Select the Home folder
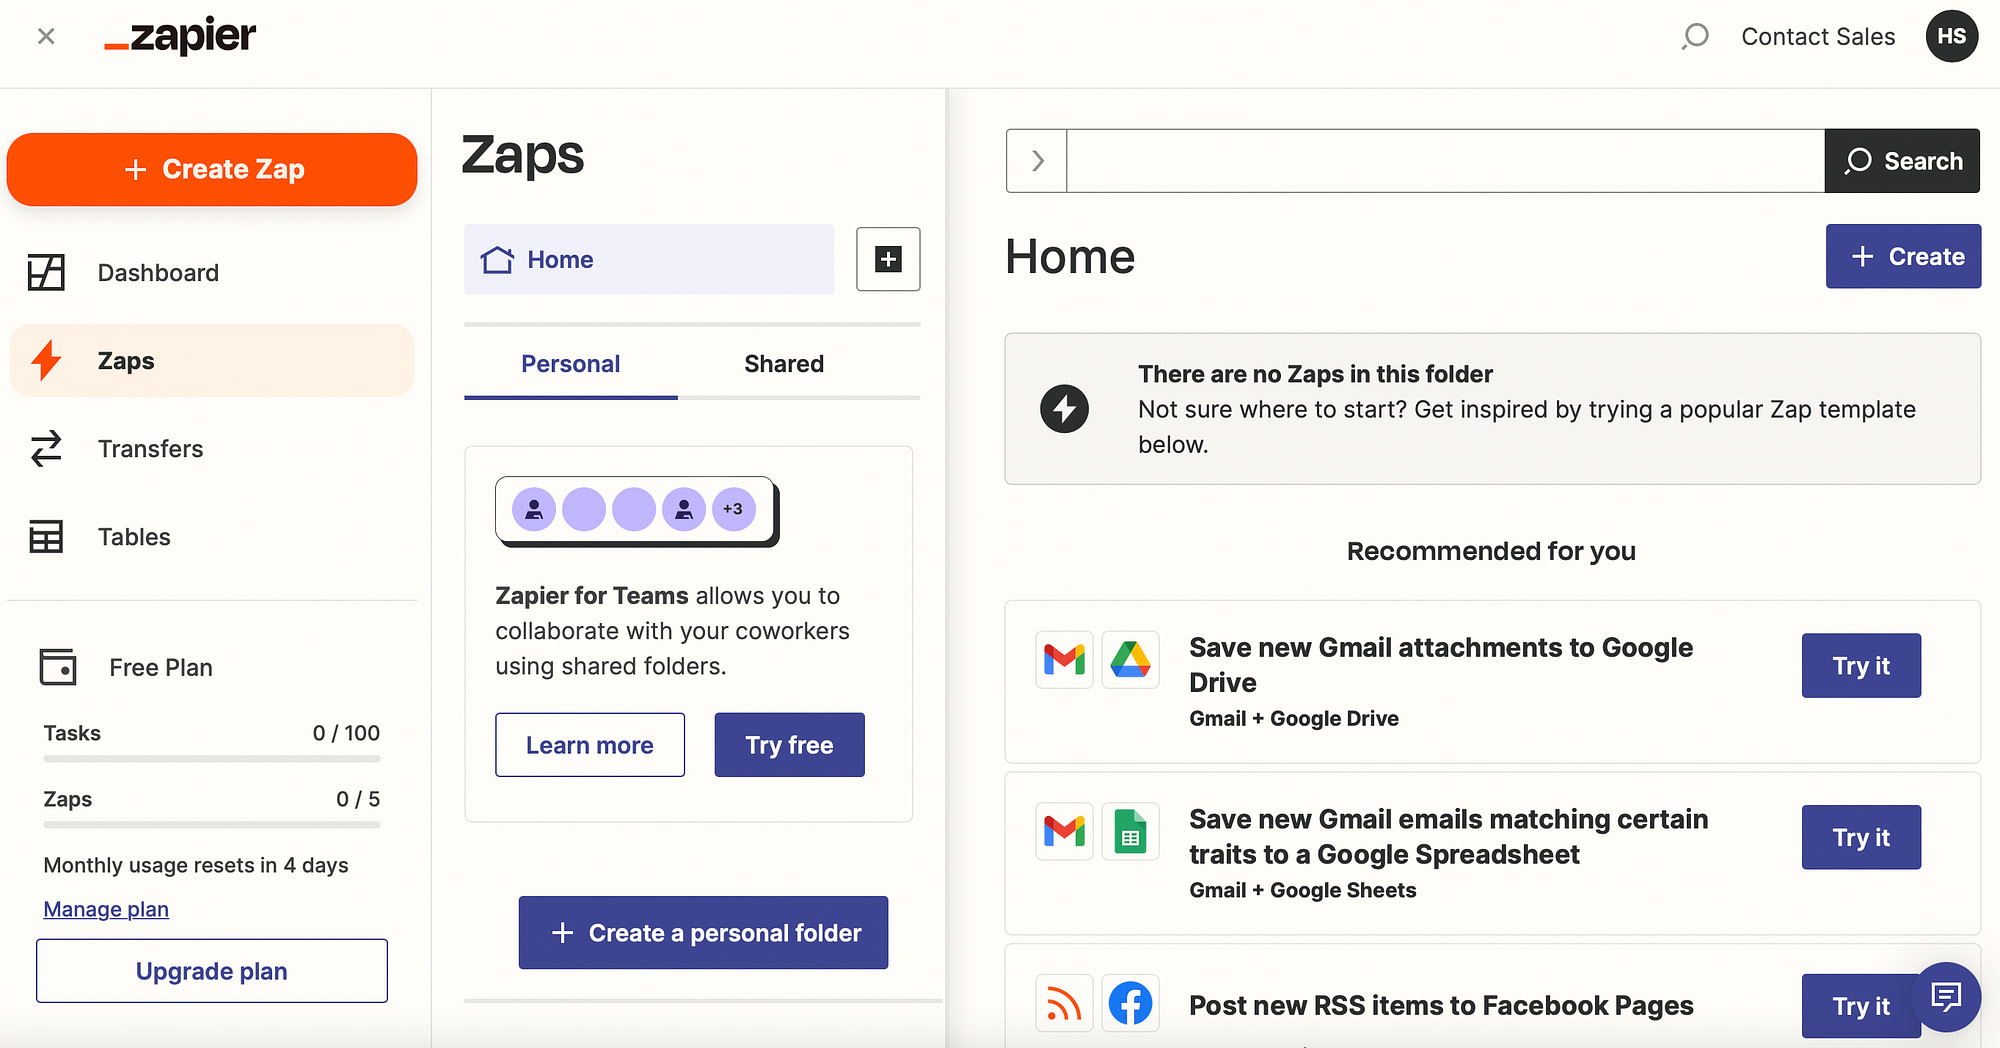 click(648, 260)
